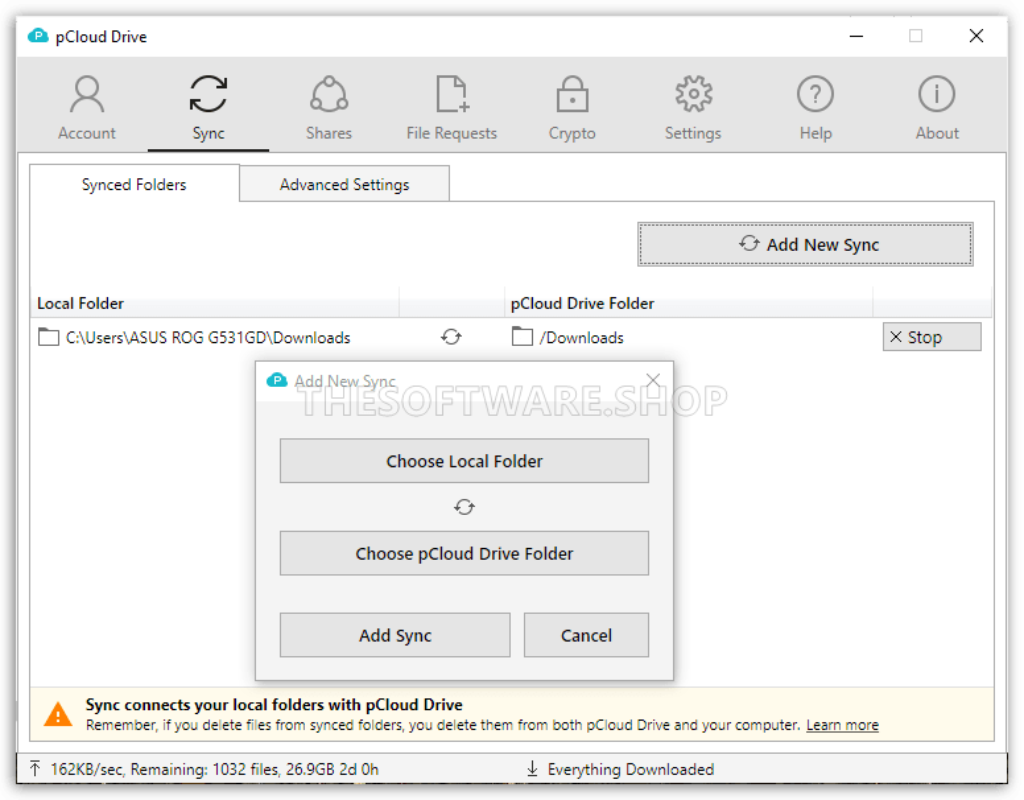Switch to Advanced Settings tab
This screenshot has height=800, width=1024.
pyautogui.click(x=344, y=184)
